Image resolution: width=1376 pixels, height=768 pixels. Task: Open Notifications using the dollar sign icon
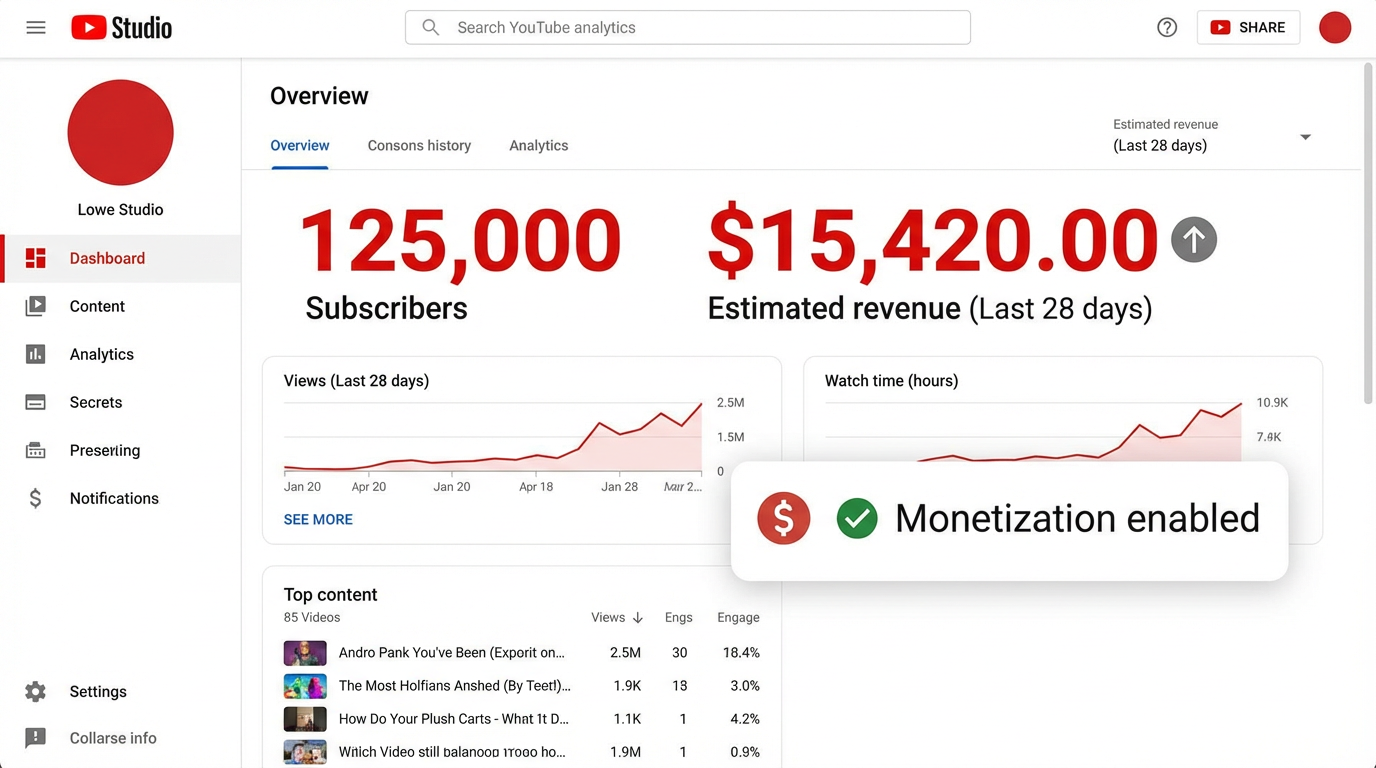35,498
